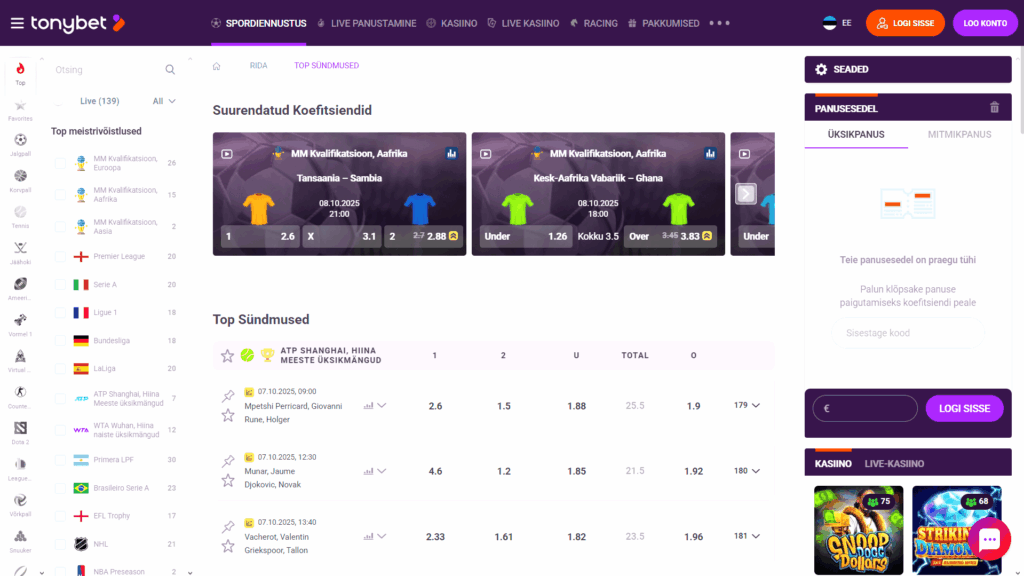Click the Loo Konto button
The height and width of the screenshot is (576, 1024).
click(985, 22)
